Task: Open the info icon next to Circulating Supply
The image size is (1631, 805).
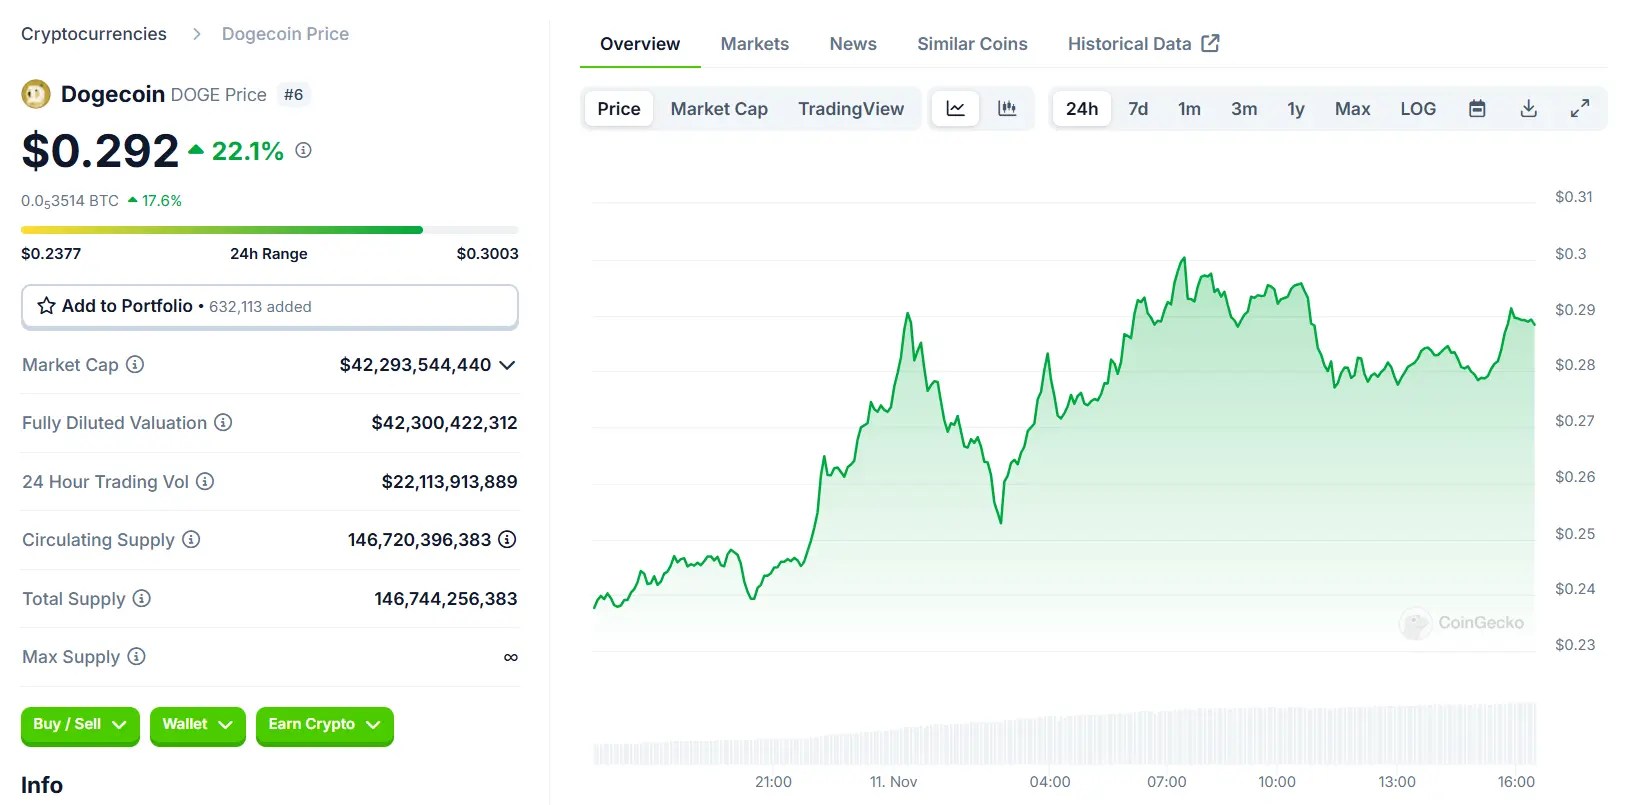Action: [190, 540]
